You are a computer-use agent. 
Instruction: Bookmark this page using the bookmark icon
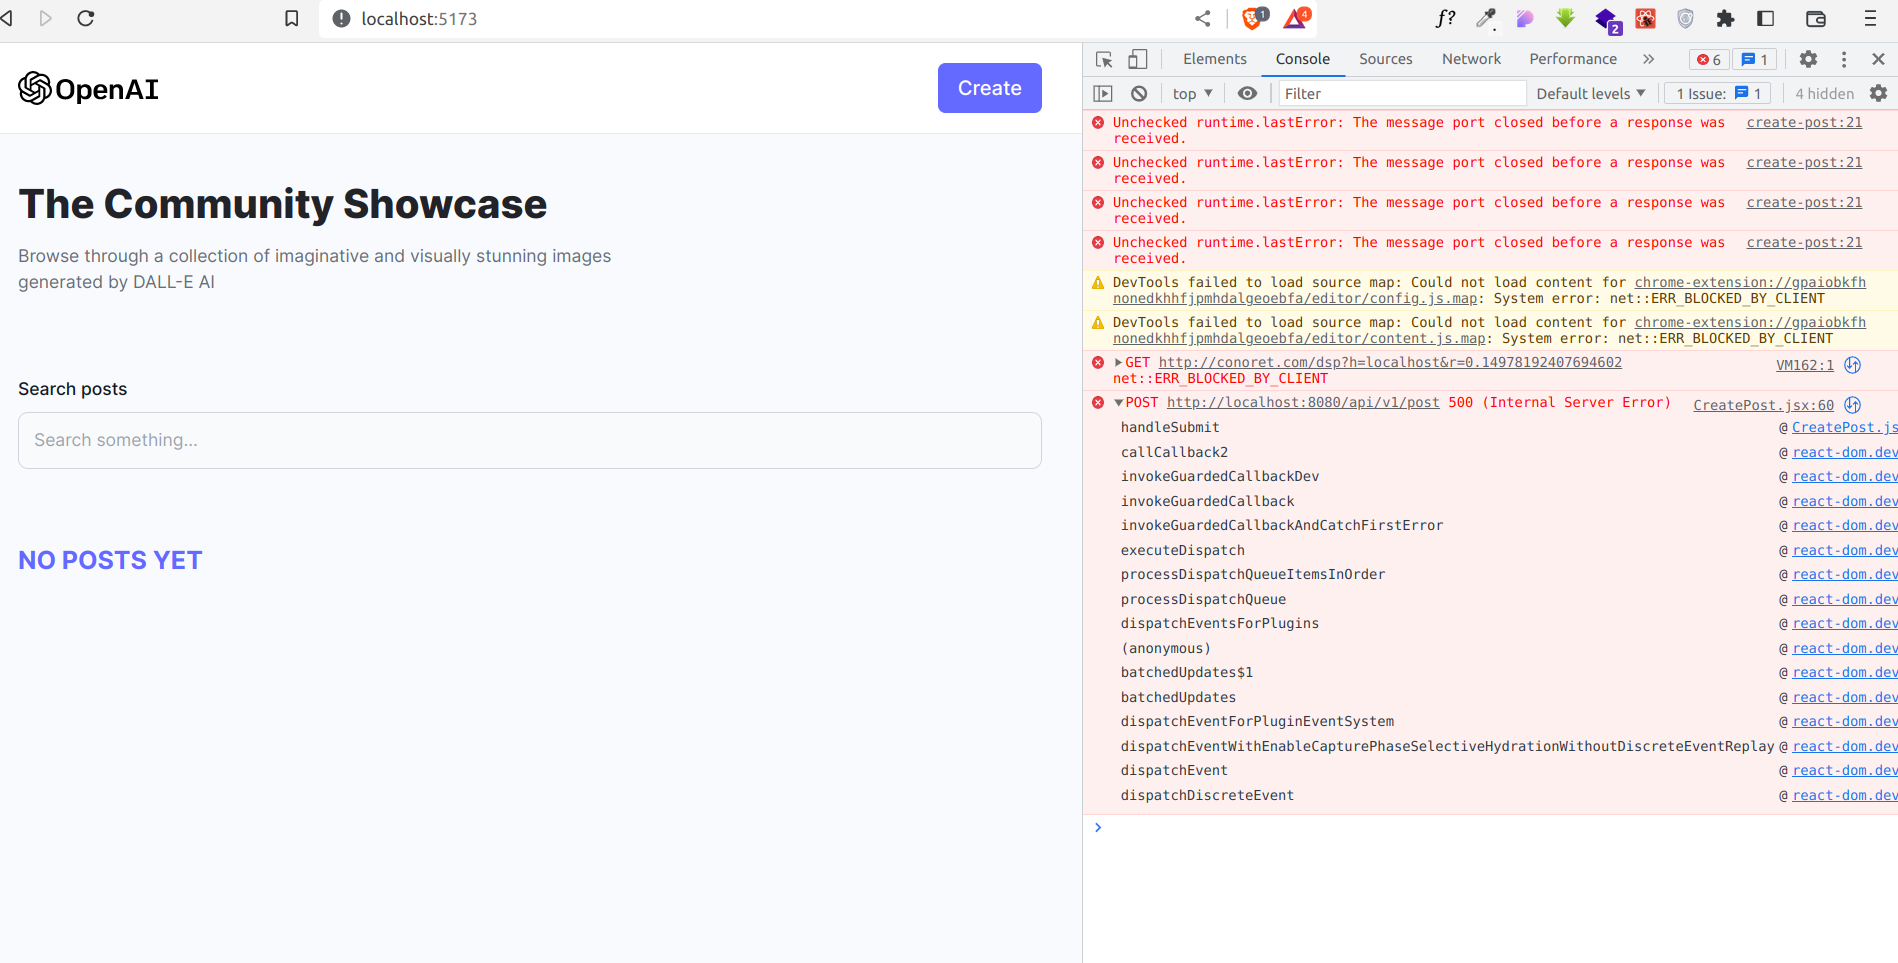click(x=292, y=18)
